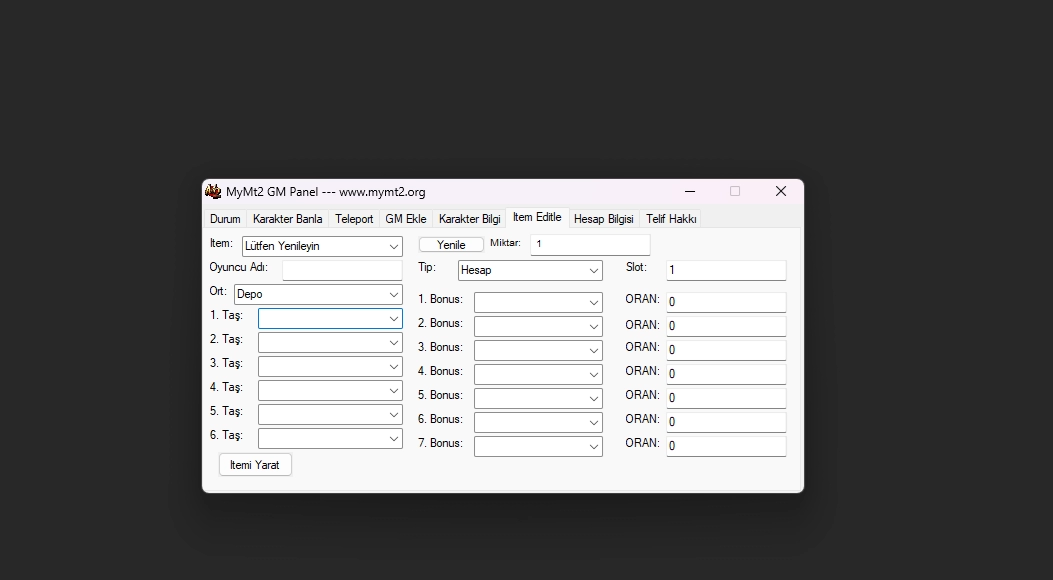Expand the 5. Taş dropdown
This screenshot has width=1053, height=580.
click(330, 415)
